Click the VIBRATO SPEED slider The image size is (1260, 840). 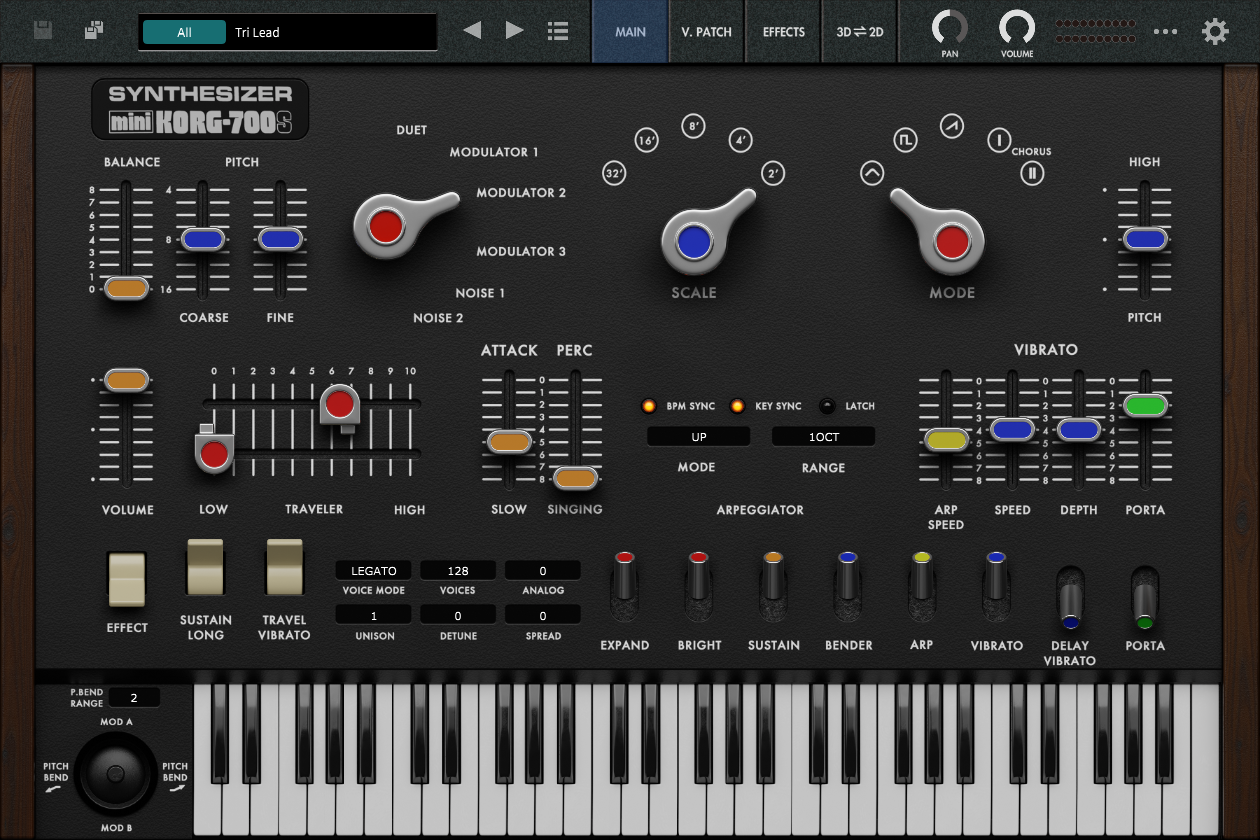(x=1013, y=428)
